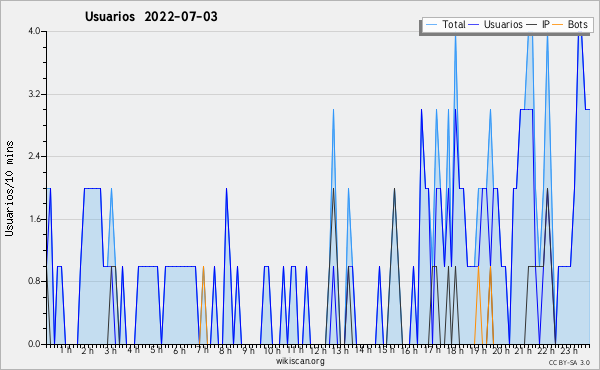Screen dimensions: 600x370
Task: Click the '13 h' x-axis label
Action: (x=340, y=351)
